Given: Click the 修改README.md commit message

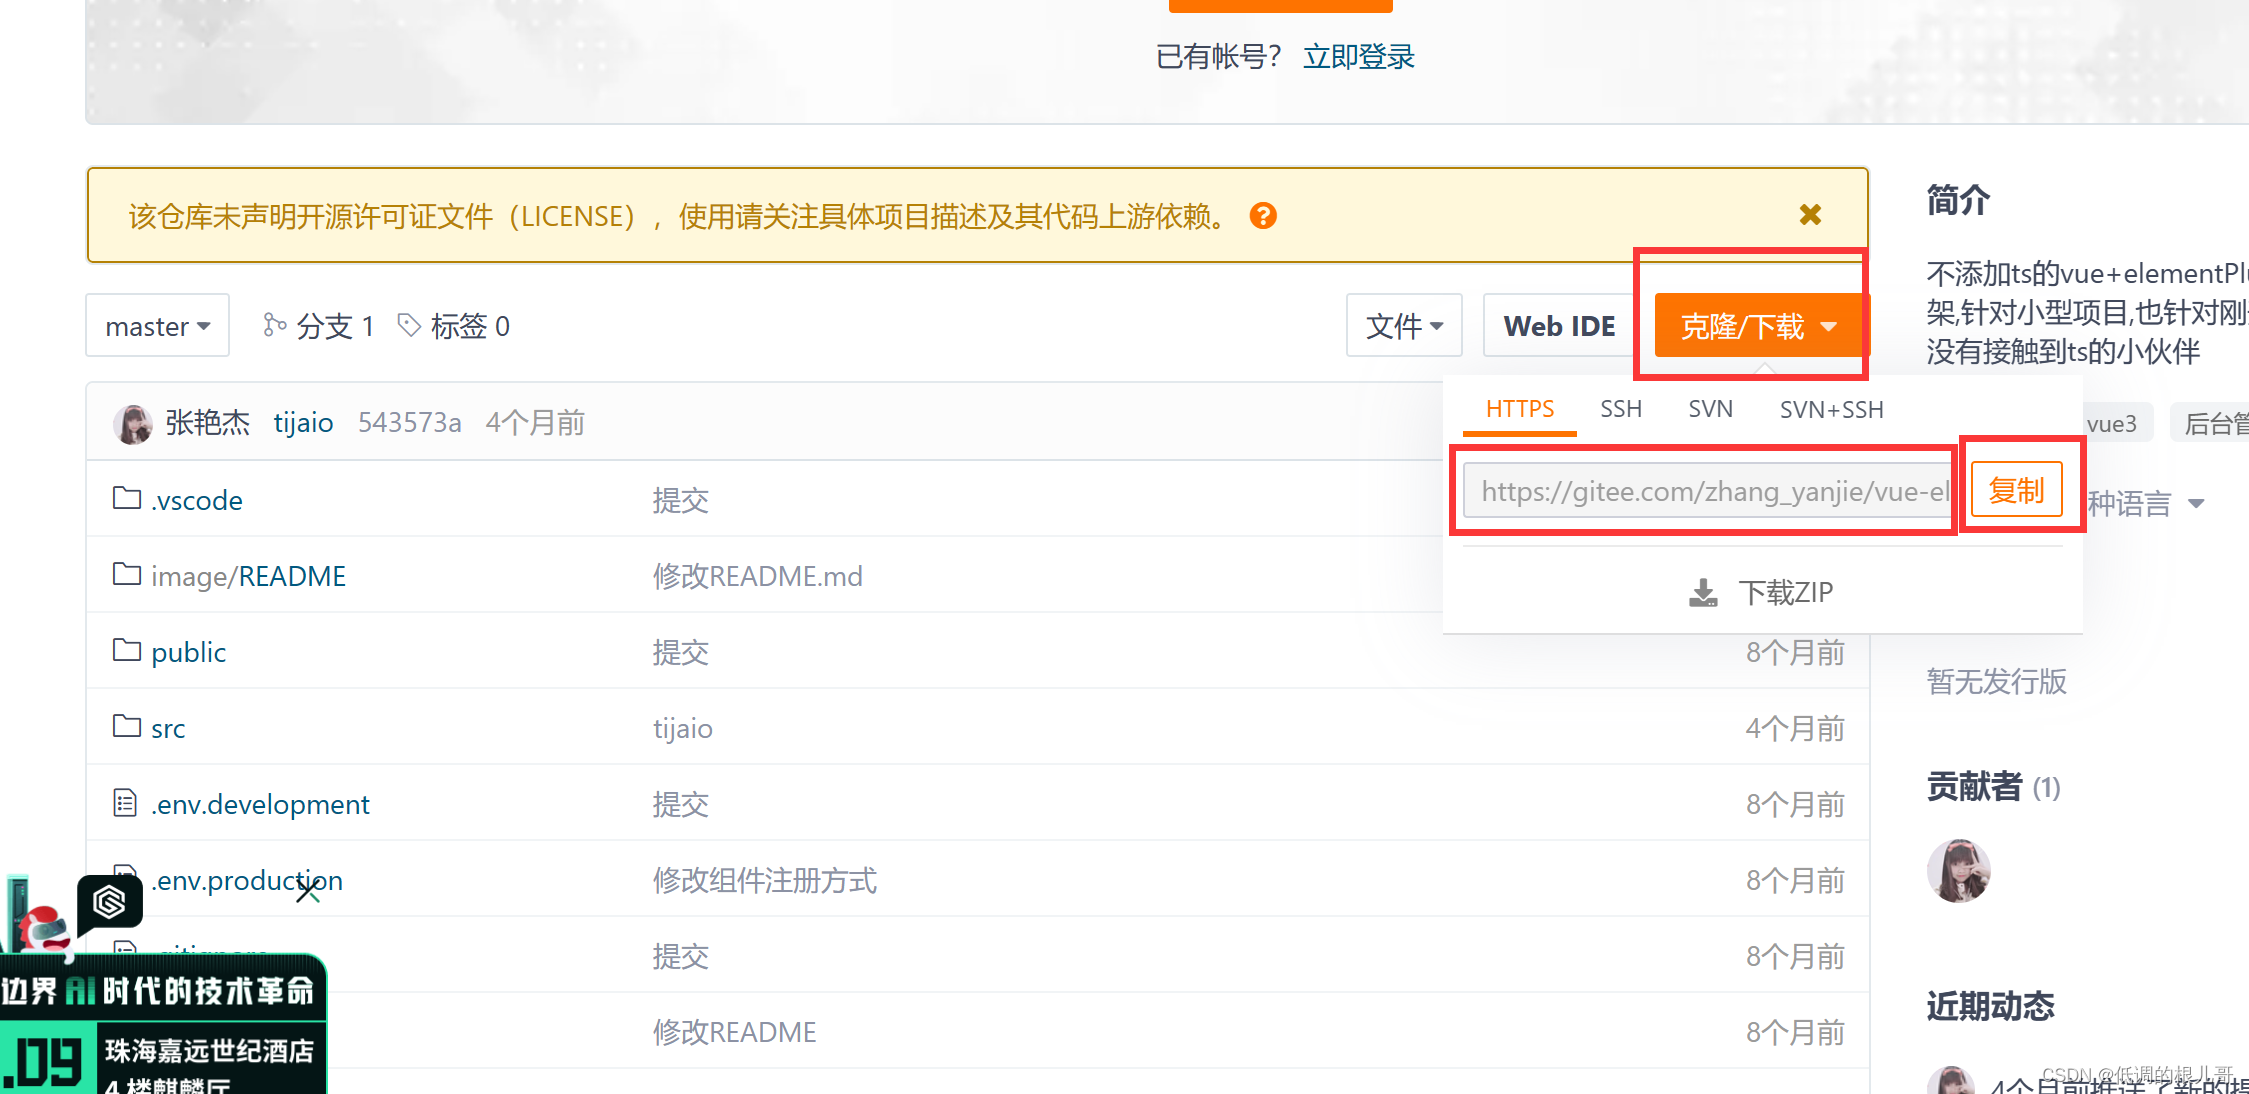Looking at the screenshot, I should (758, 576).
